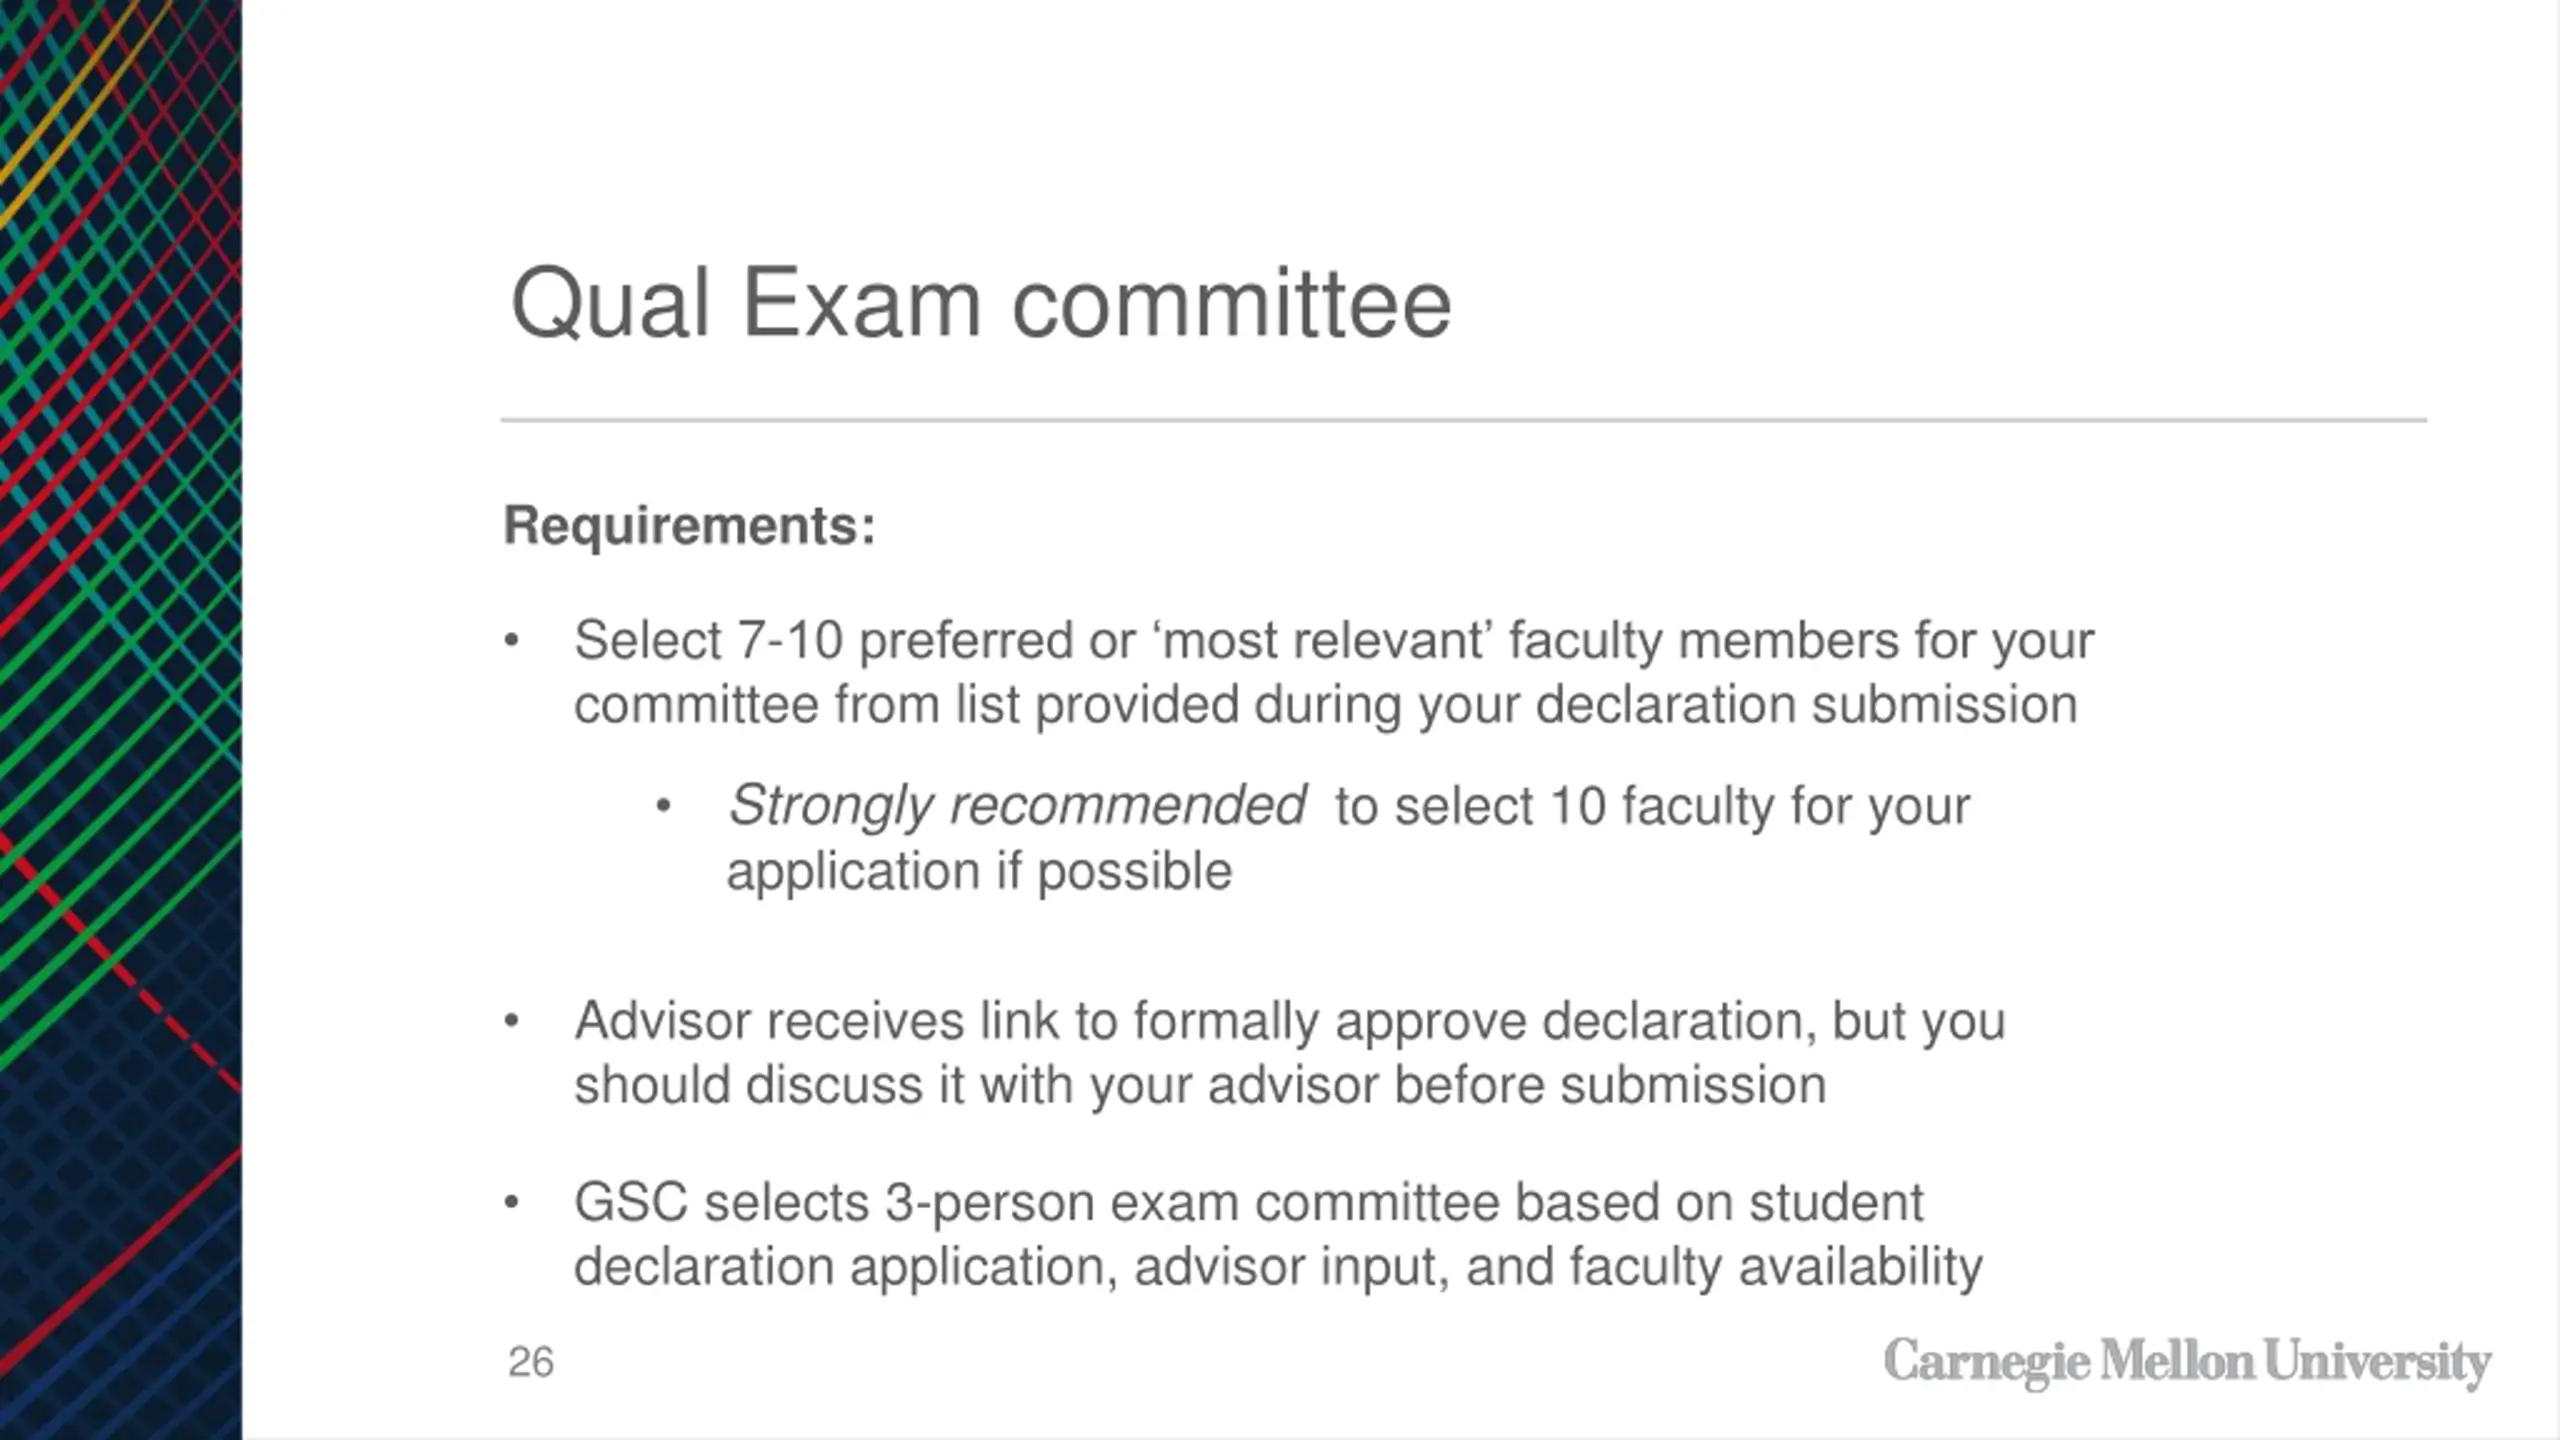This screenshot has width=2560, height=1440.
Task: Click the line 'GSC selects 3-person exam committee'
Action: (x=1248, y=1203)
